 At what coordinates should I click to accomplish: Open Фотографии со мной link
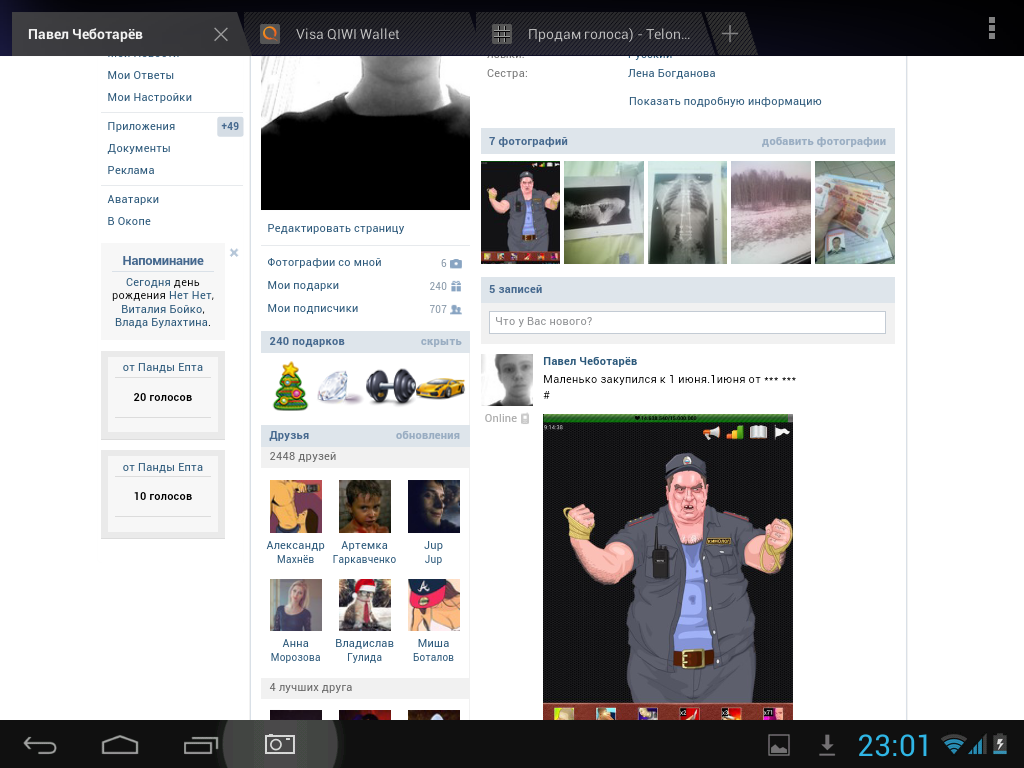tap(324, 263)
